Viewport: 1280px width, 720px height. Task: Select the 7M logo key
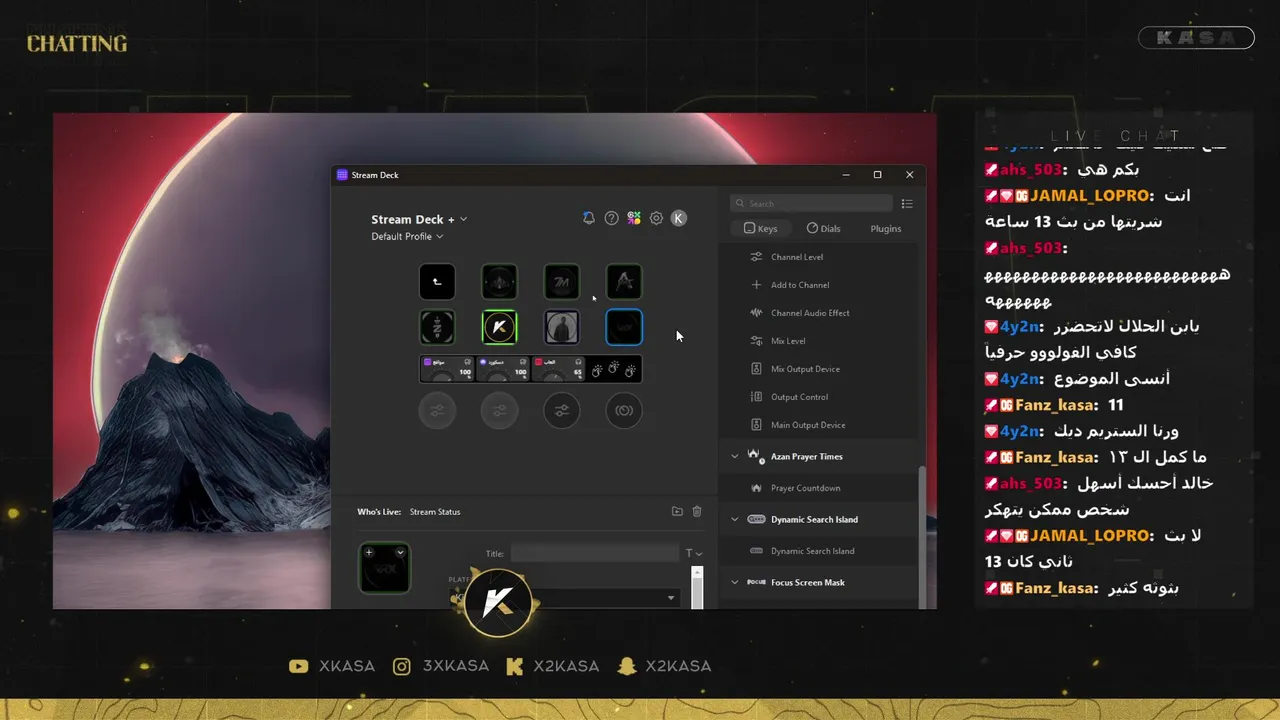coord(562,282)
